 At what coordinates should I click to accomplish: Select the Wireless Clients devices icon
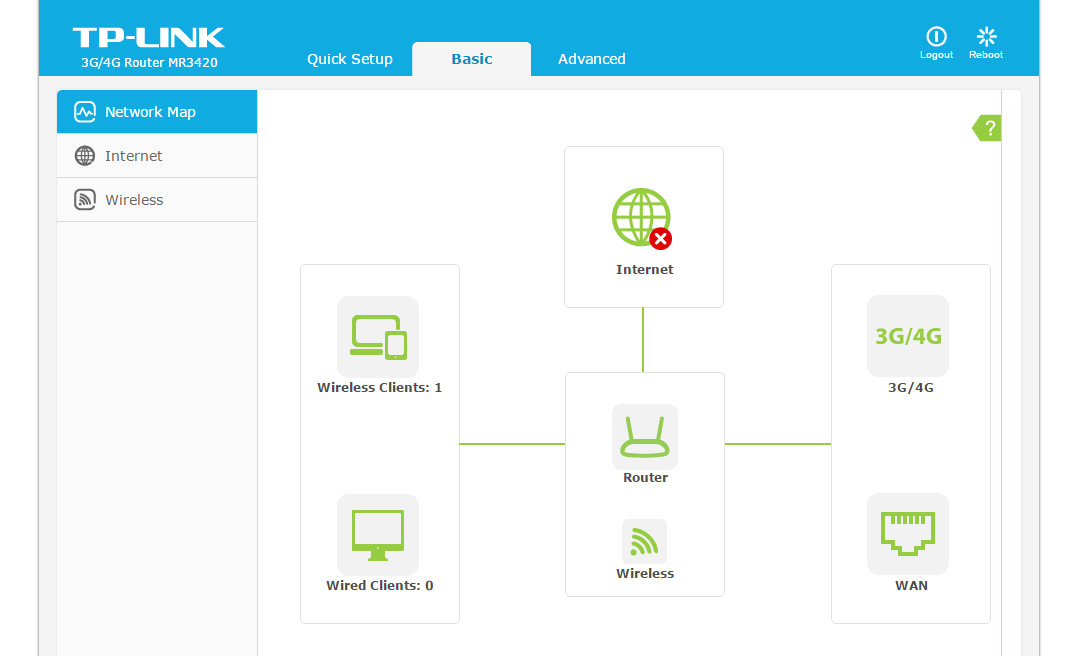(378, 337)
